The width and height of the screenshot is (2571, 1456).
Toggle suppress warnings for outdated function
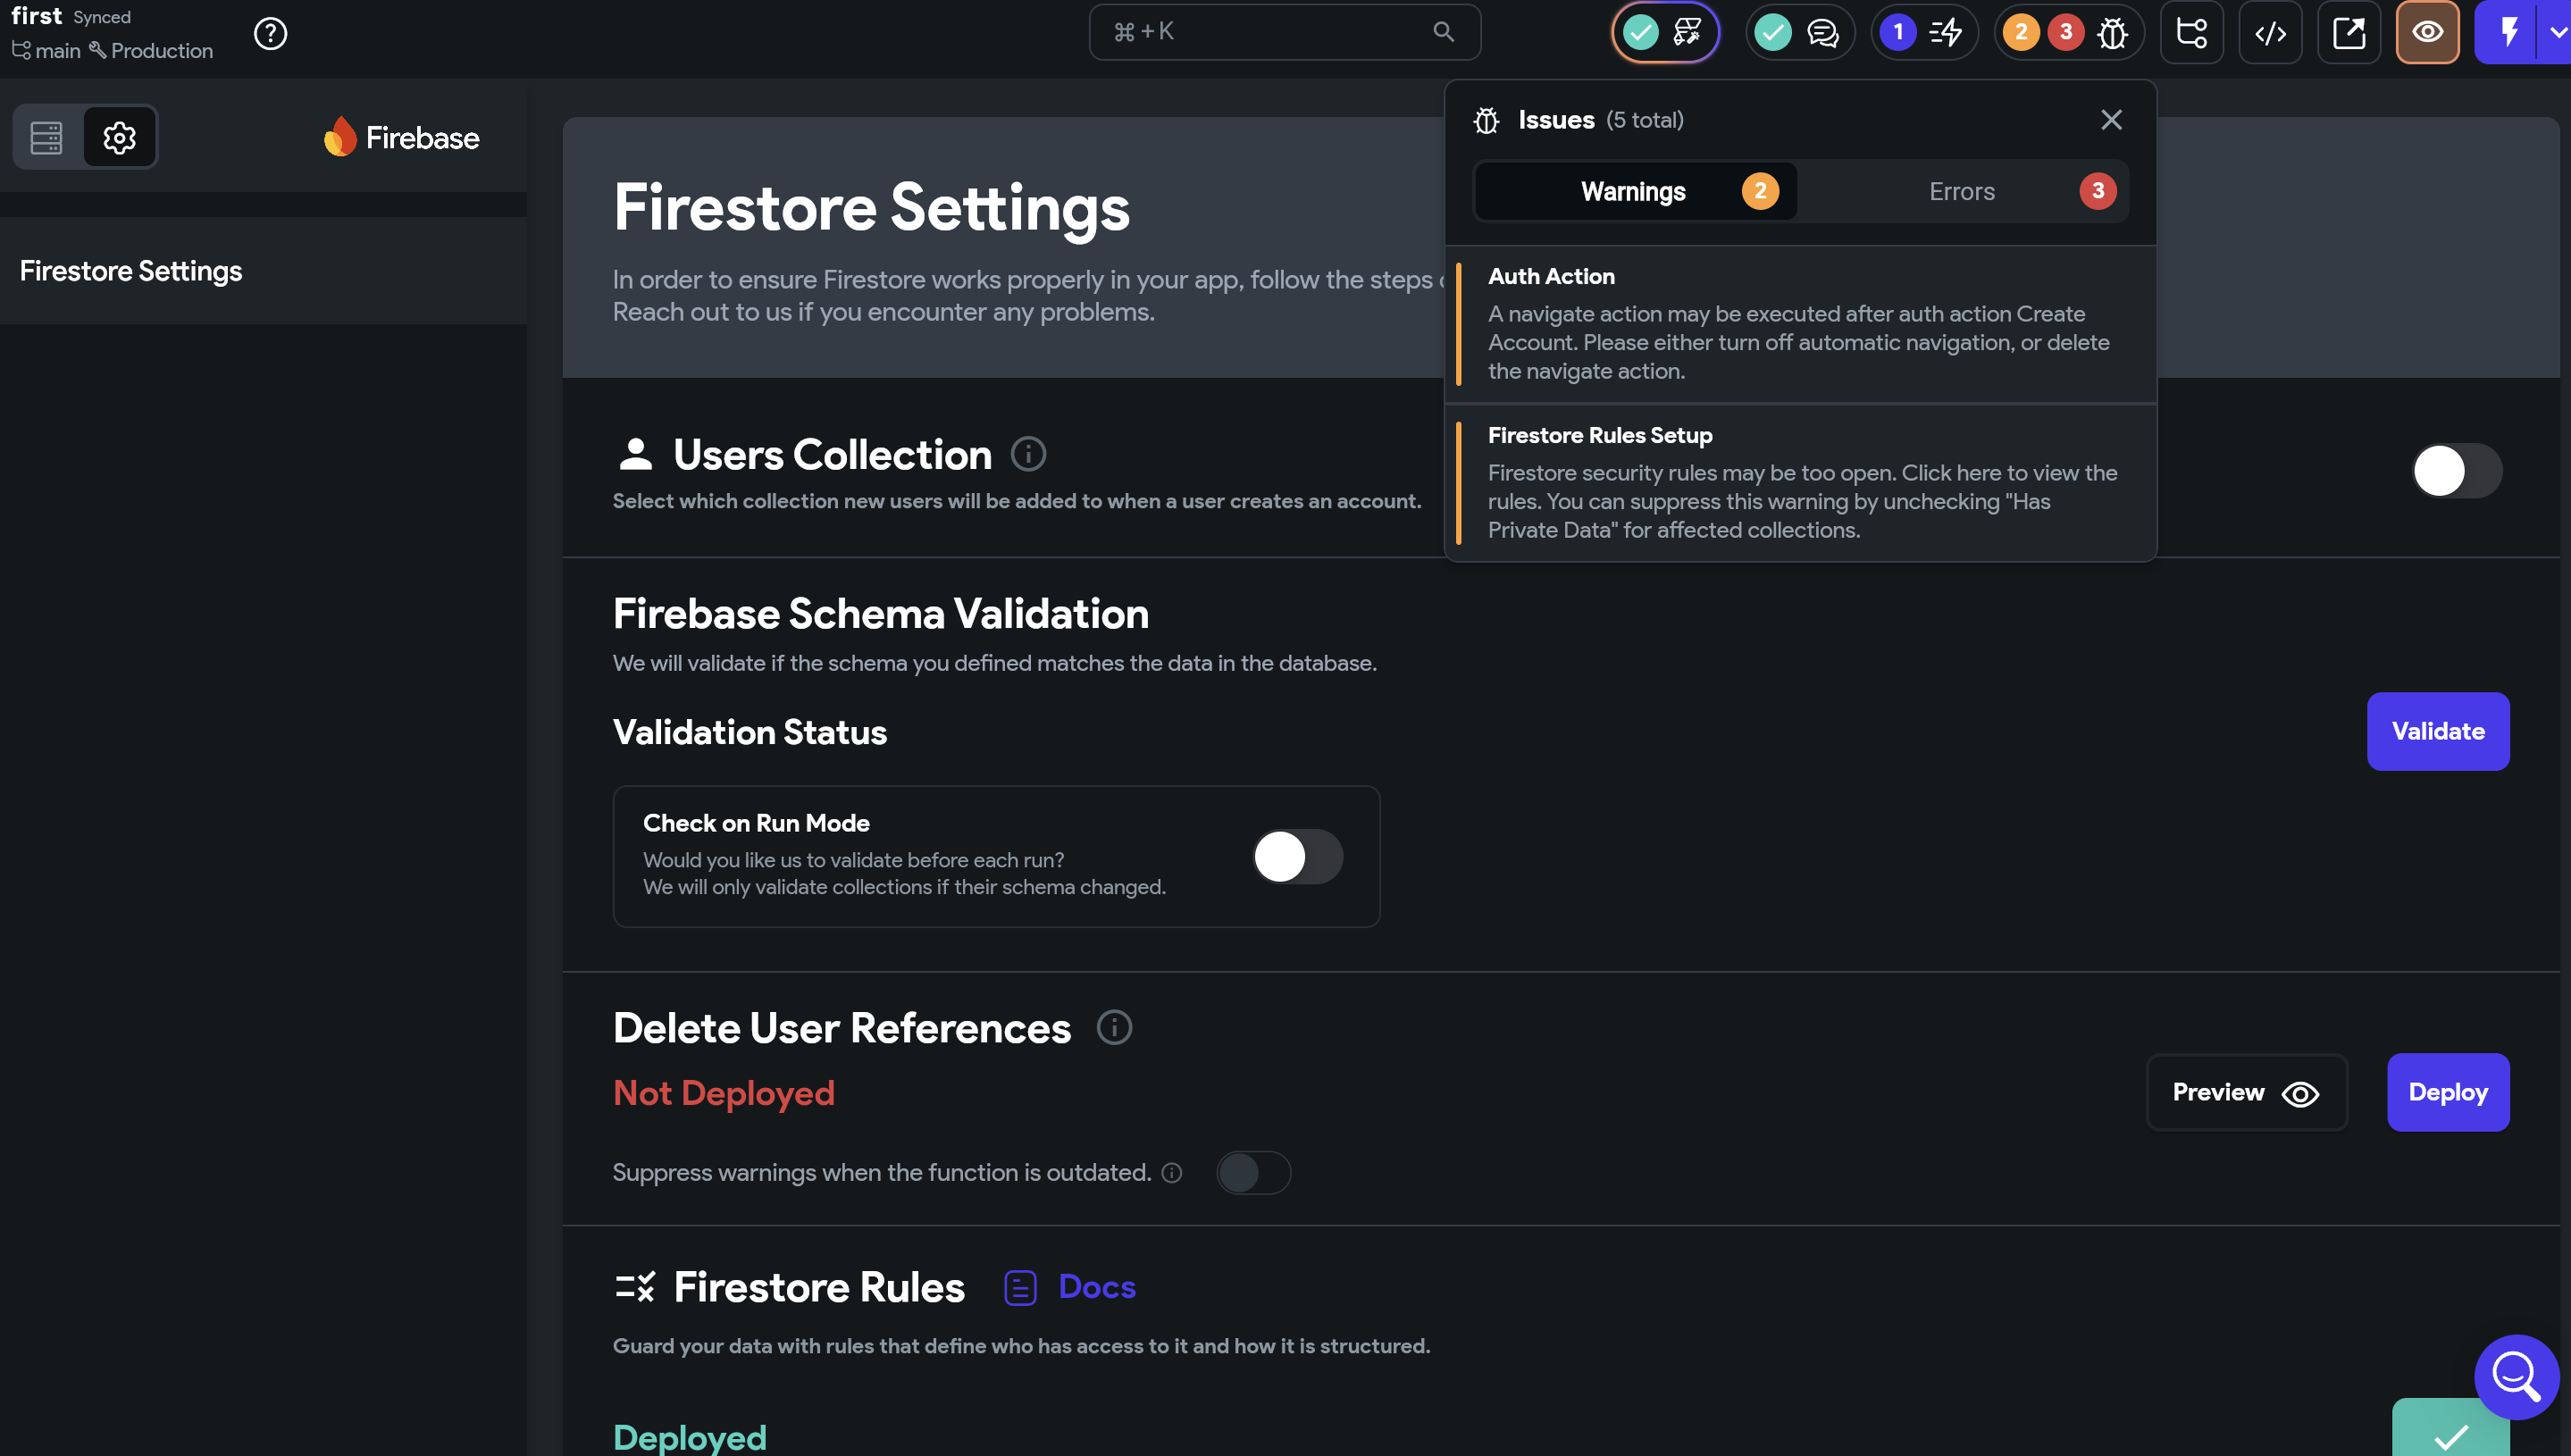1253,1173
